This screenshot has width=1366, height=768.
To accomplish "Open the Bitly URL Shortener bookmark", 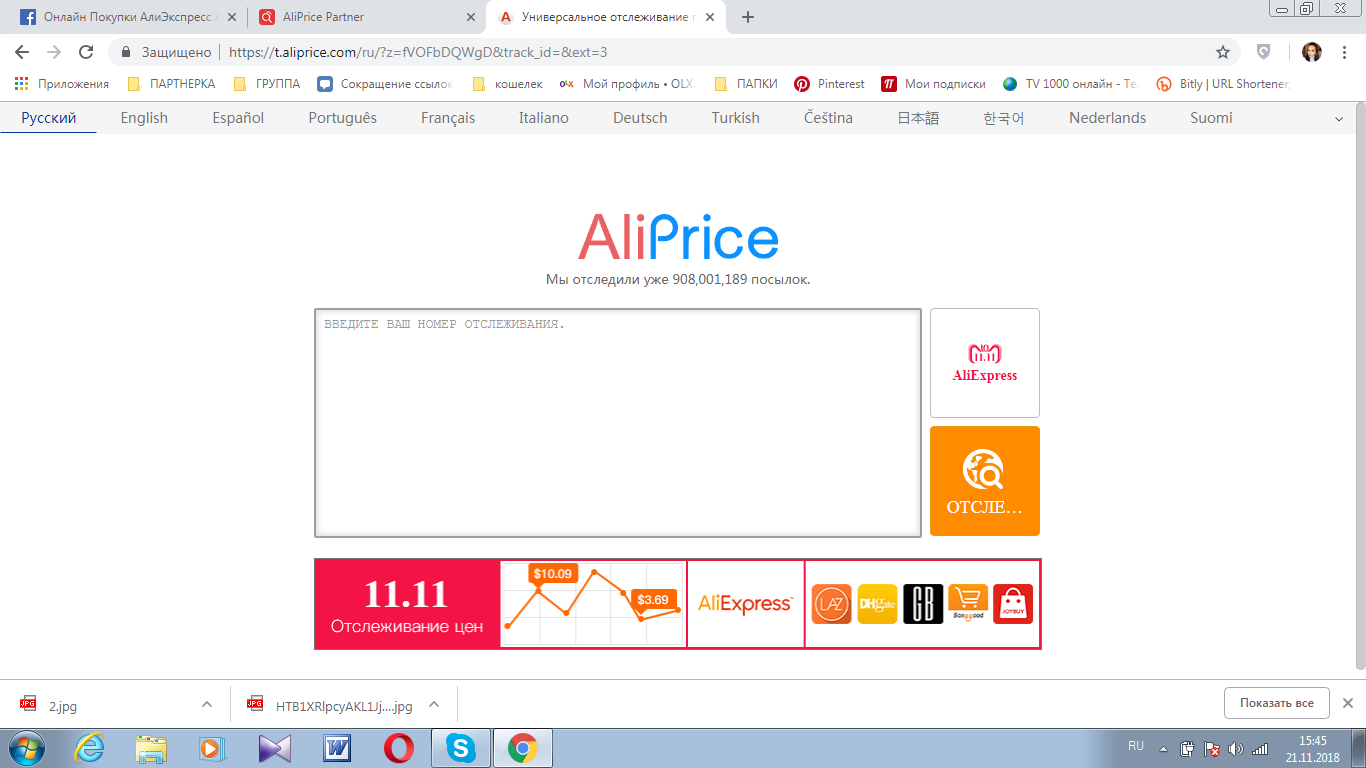I will 1223,84.
